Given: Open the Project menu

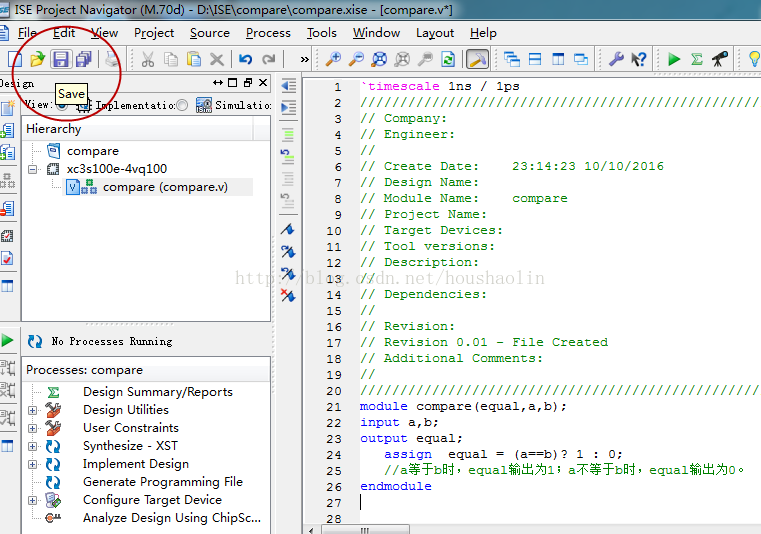Looking at the screenshot, I should click(154, 33).
